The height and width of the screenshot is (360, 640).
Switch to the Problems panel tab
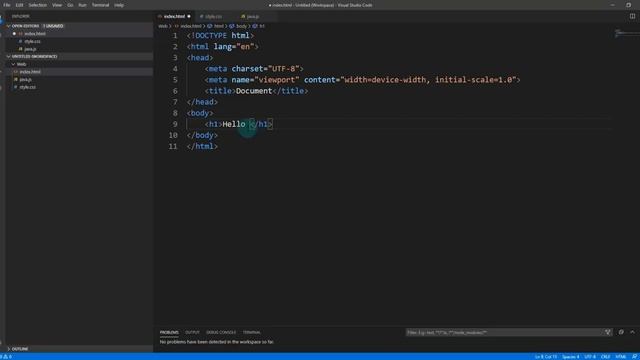(169, 332)
